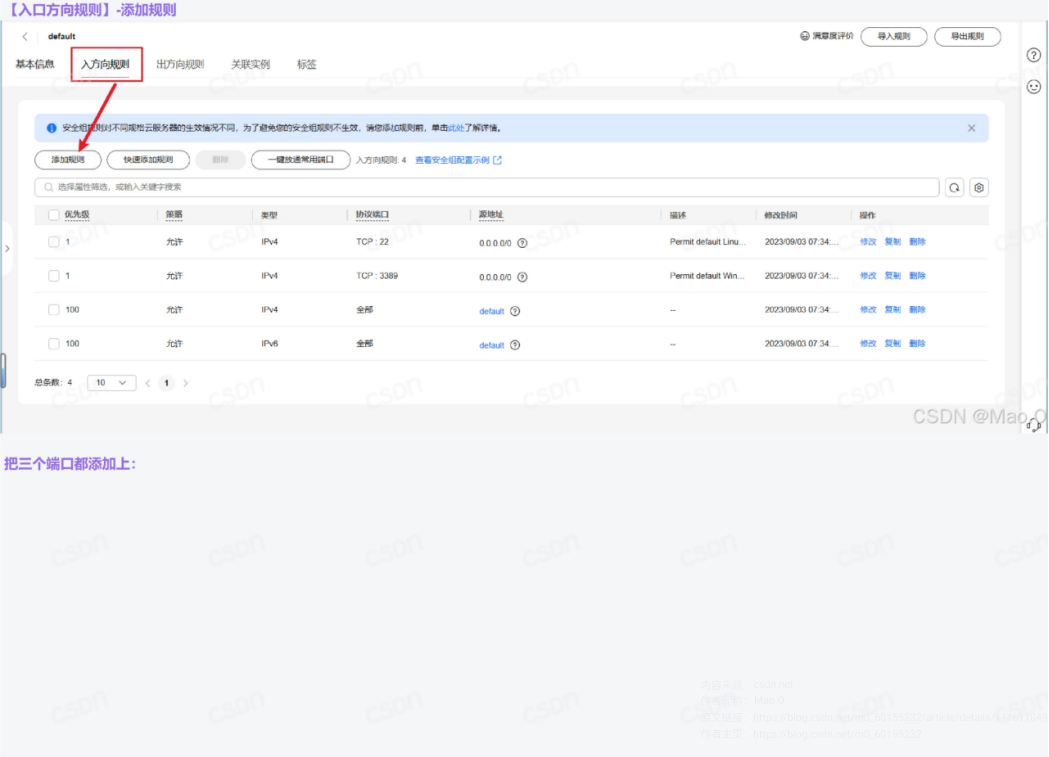Click the customer service headset icon
Screen dimensions: 1049x757
tap(1034, 425)
